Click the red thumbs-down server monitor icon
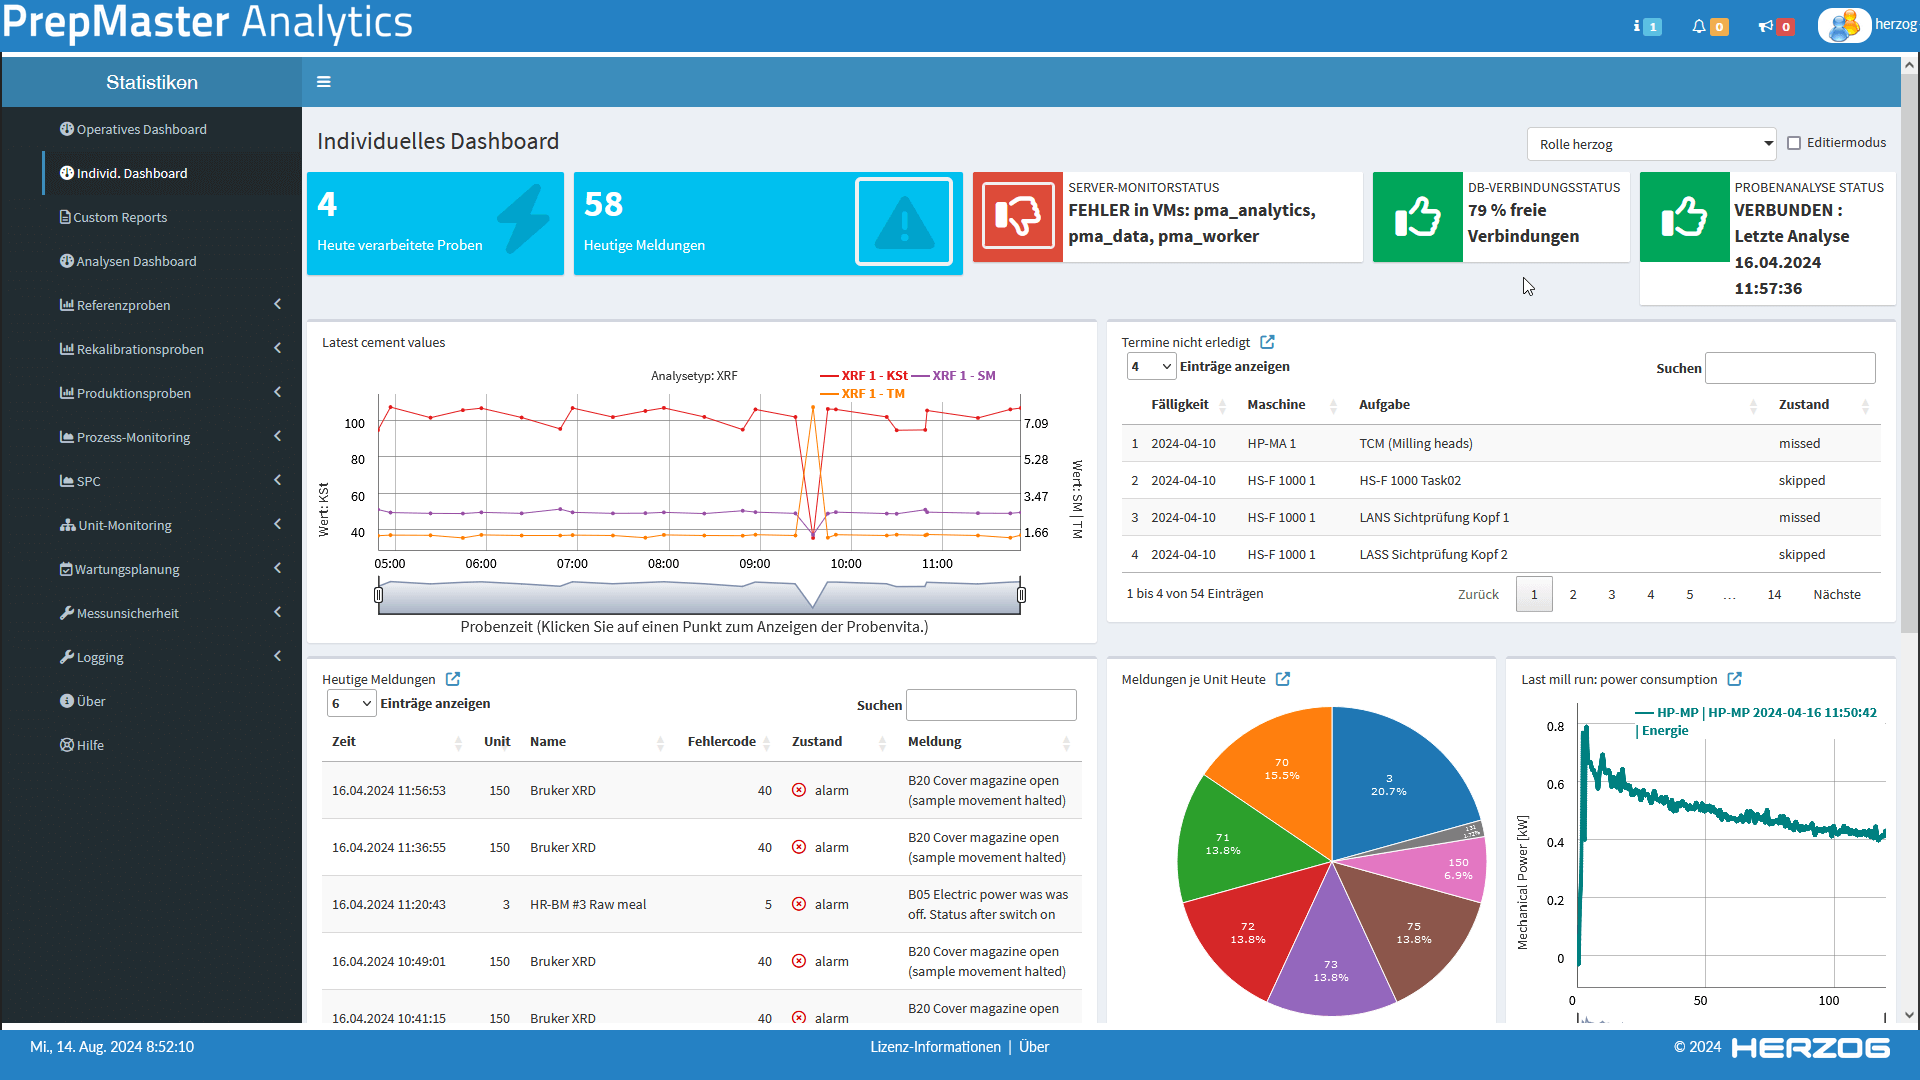1920x1080 pixels. [x=1018, y=216]
